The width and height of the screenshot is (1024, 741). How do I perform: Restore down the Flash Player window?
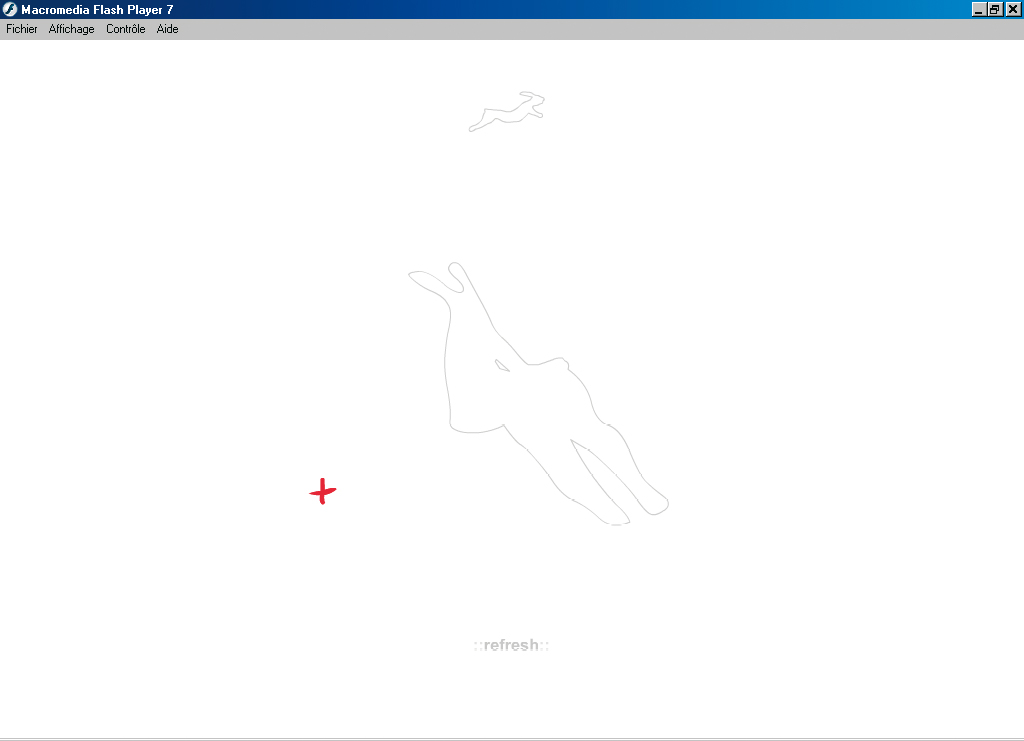point(995,9)
